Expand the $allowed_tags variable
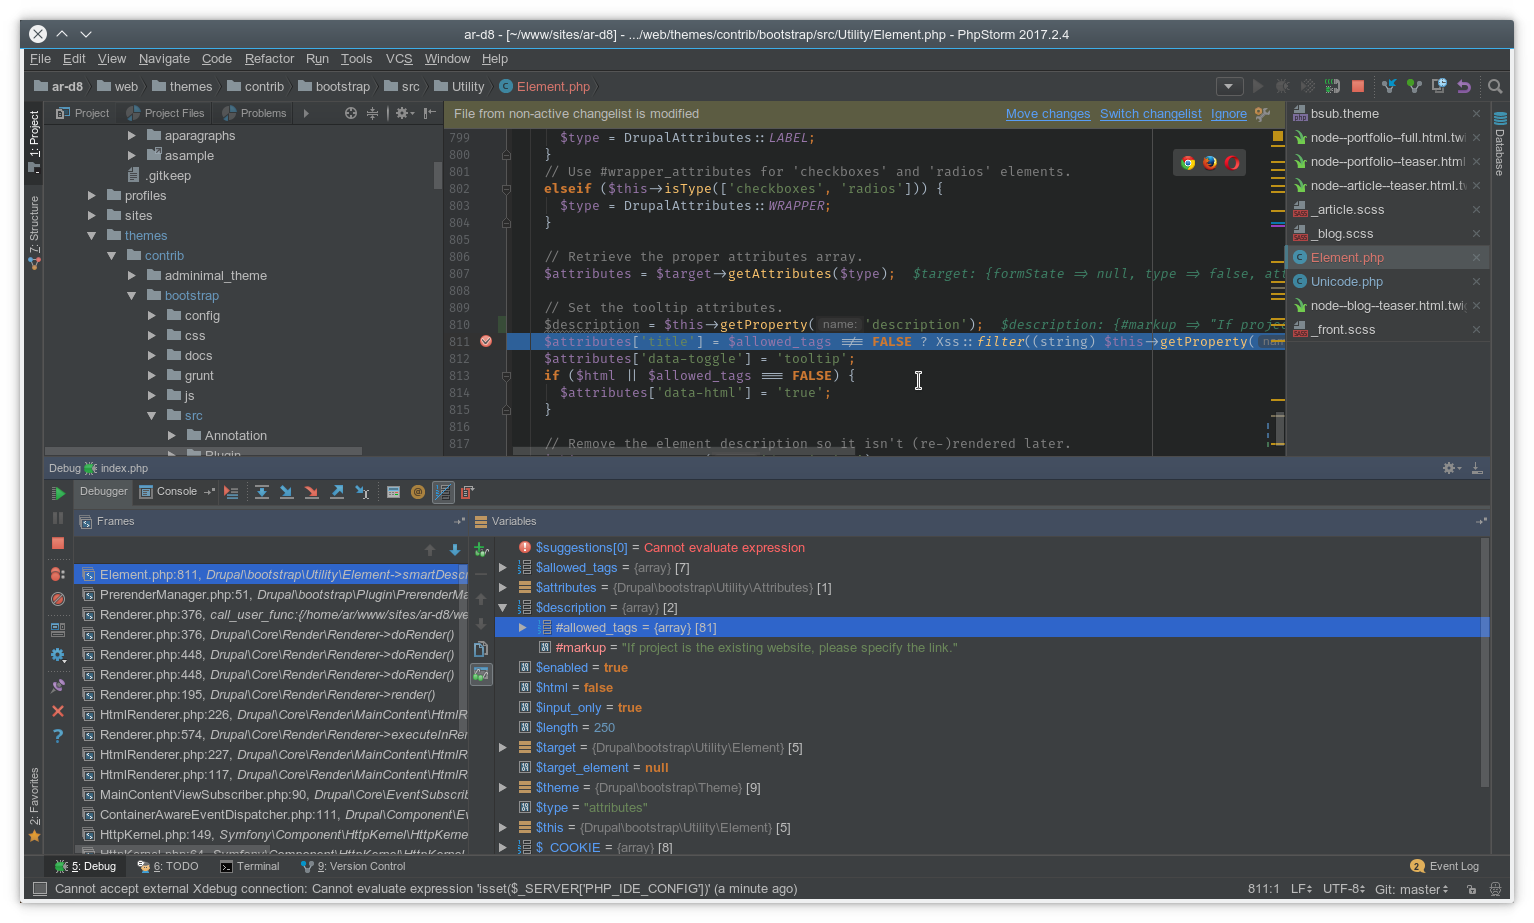This screenshot has width=1534, height=923. (x=503, y=567)
